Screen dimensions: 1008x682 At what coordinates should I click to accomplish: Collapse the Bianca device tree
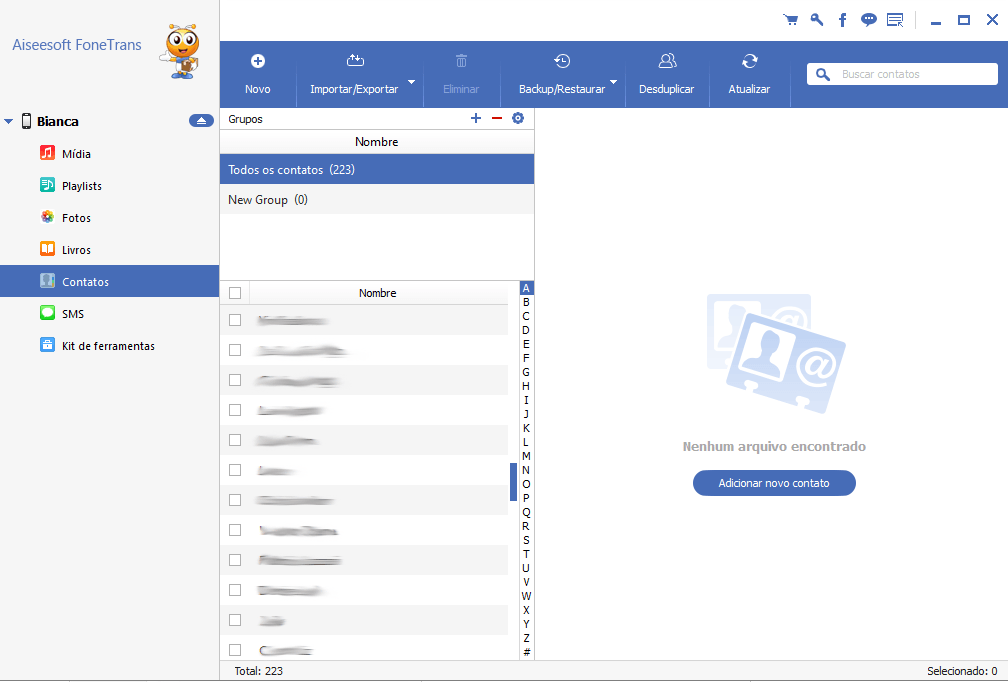(9, 122)
